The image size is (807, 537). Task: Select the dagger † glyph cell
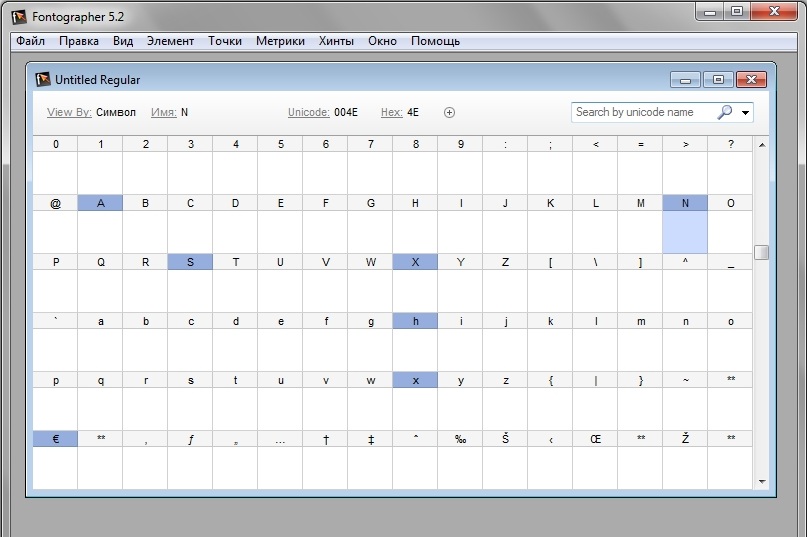(325, 460)
